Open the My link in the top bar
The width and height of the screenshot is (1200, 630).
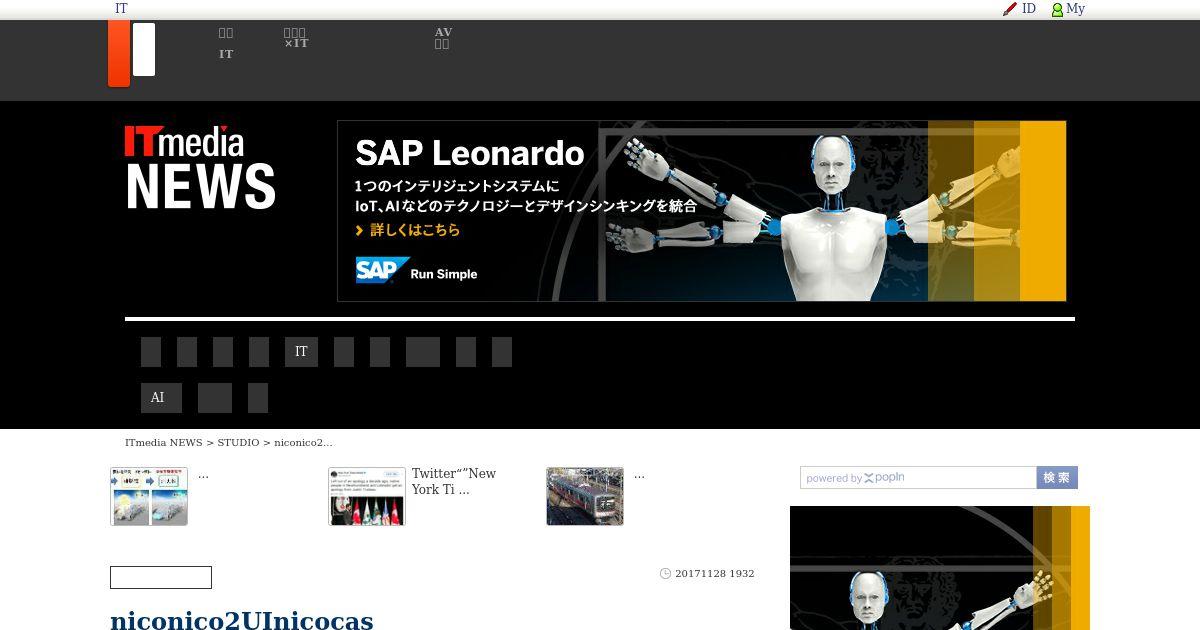(x=1076, y=9)
